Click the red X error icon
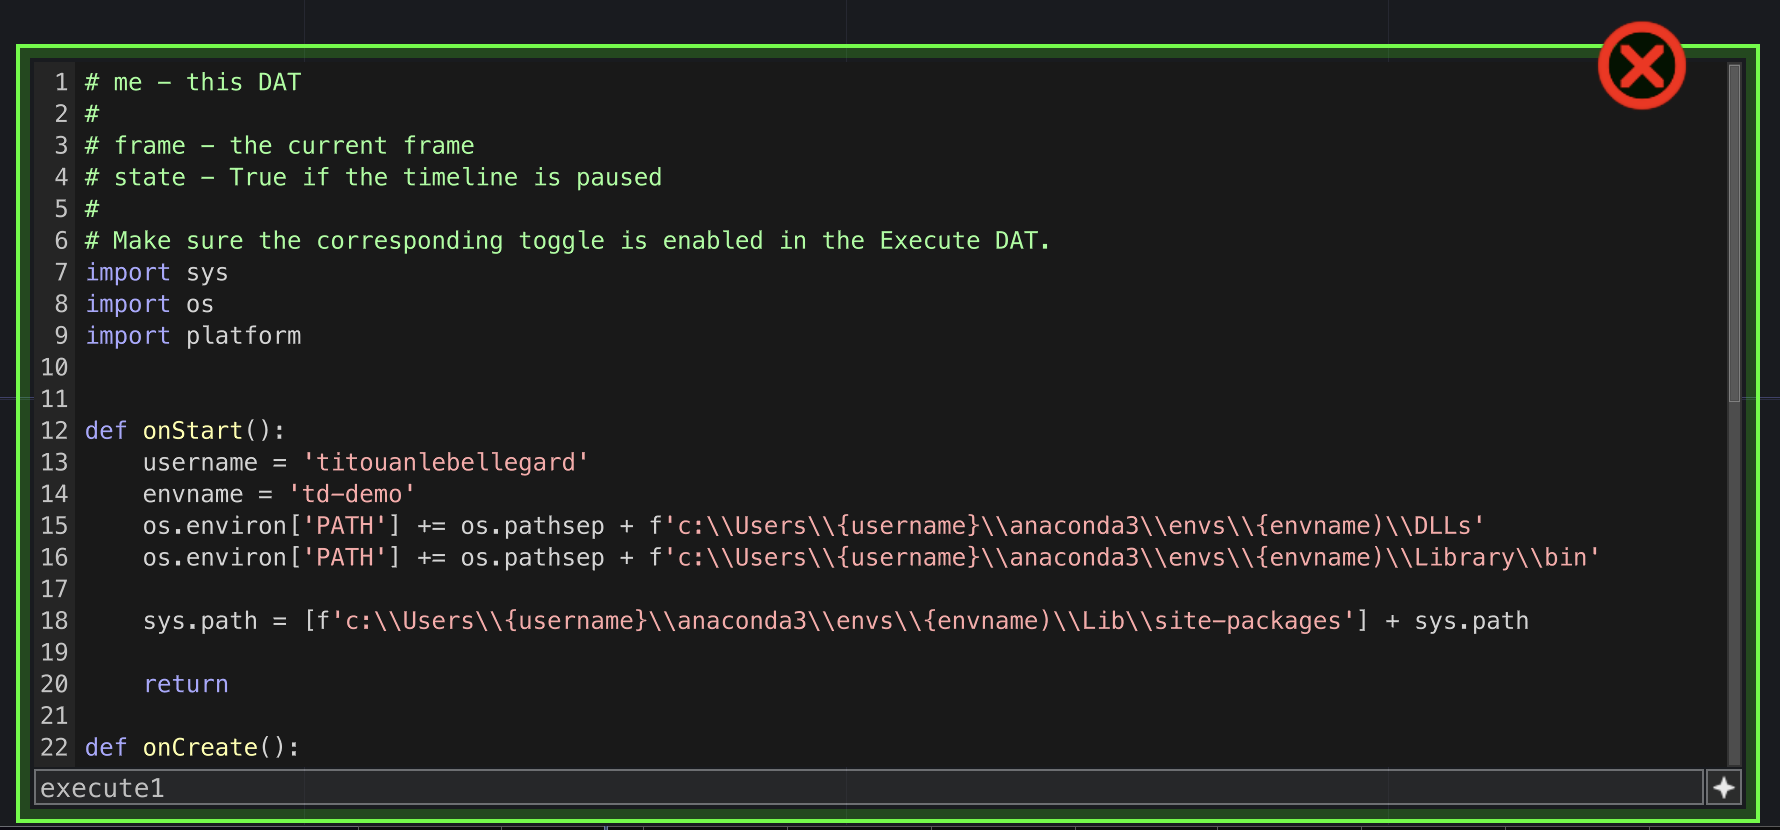 click(1641, 66)
